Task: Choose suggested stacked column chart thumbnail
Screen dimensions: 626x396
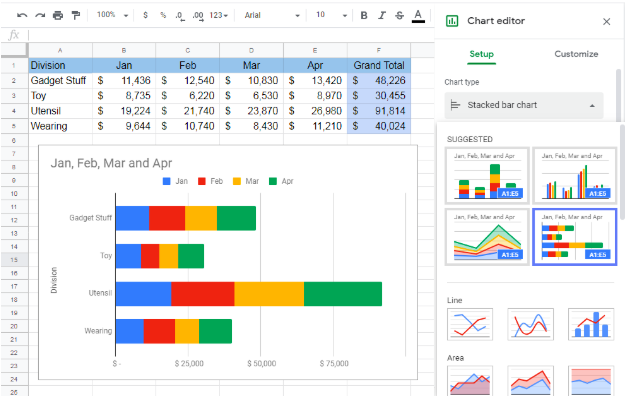Action: tap(487, 176)
